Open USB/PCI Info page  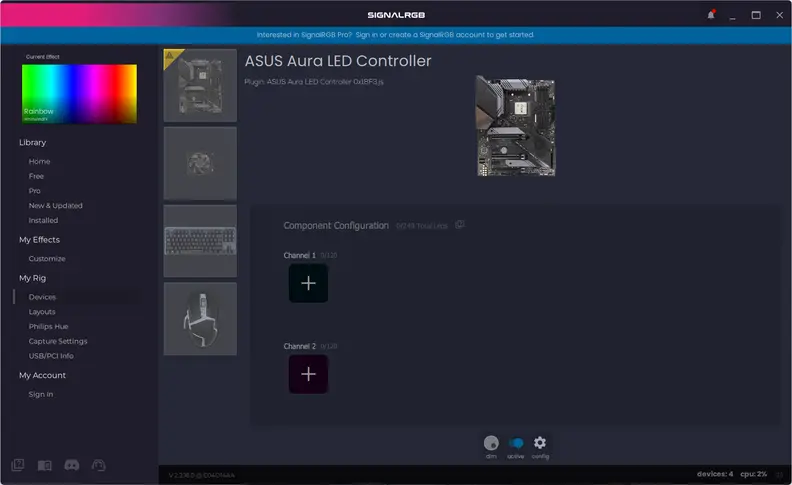51,356
